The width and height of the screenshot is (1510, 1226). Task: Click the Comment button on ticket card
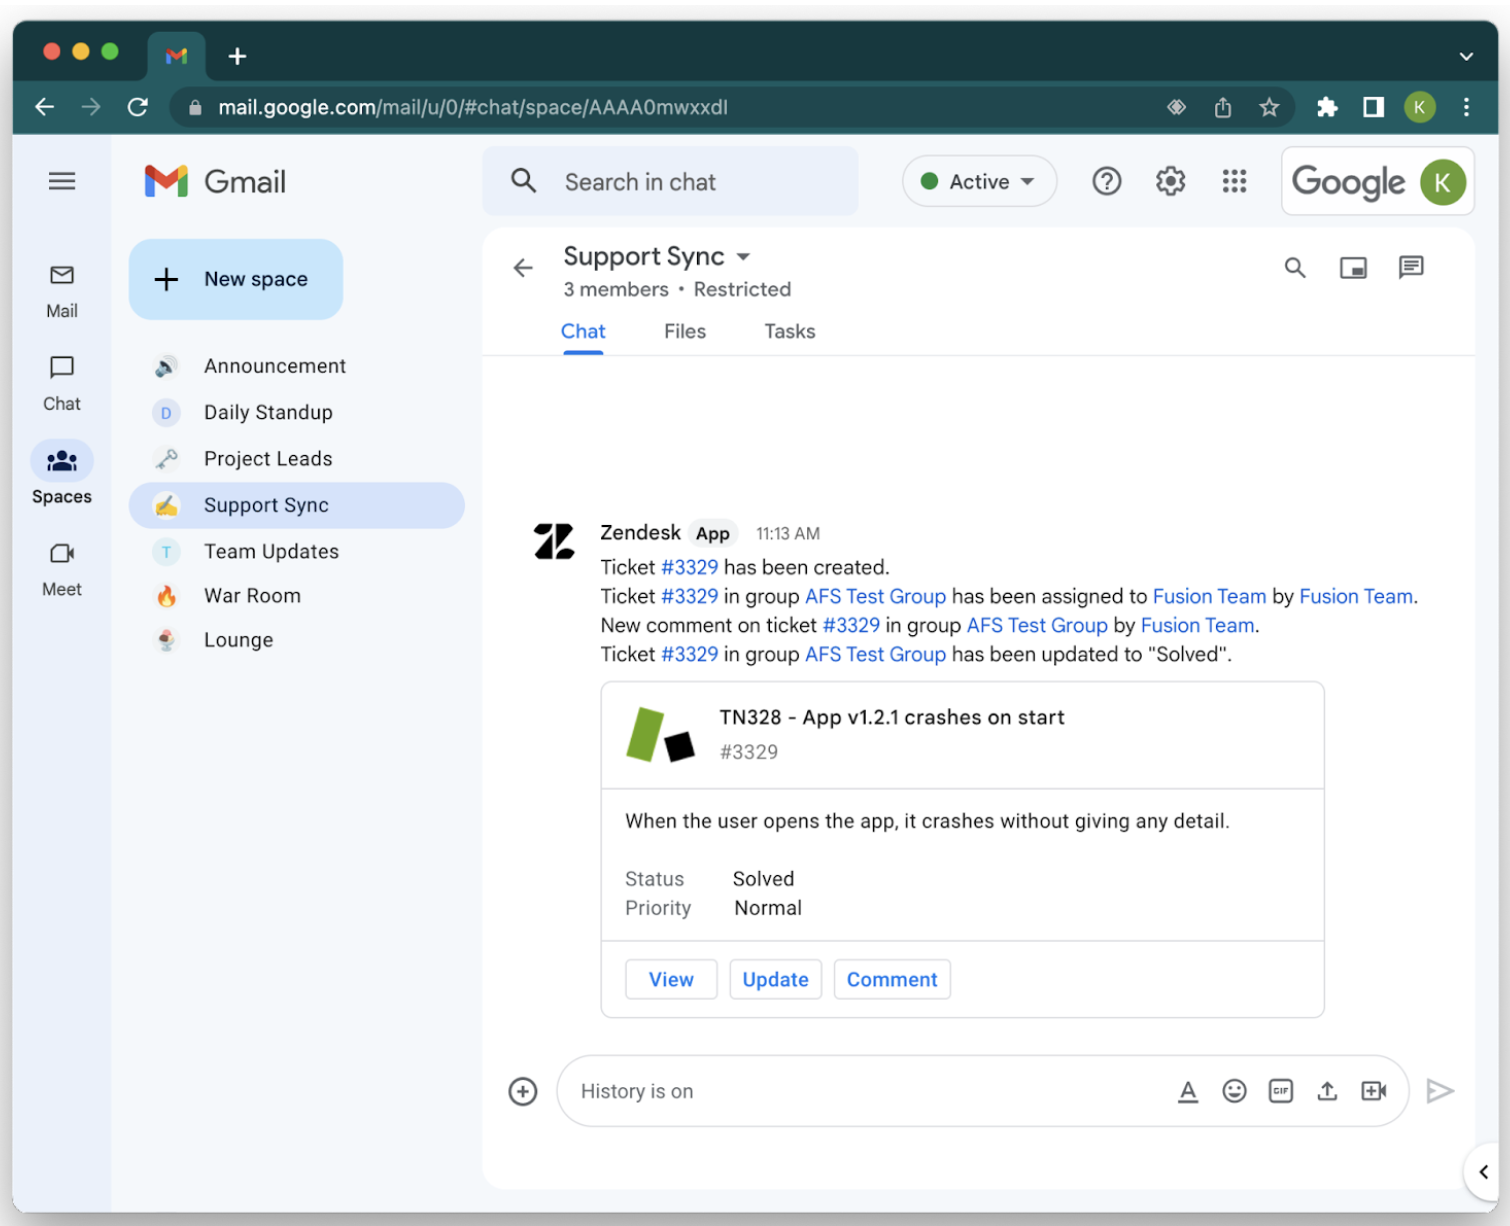[x=892, y=979]
